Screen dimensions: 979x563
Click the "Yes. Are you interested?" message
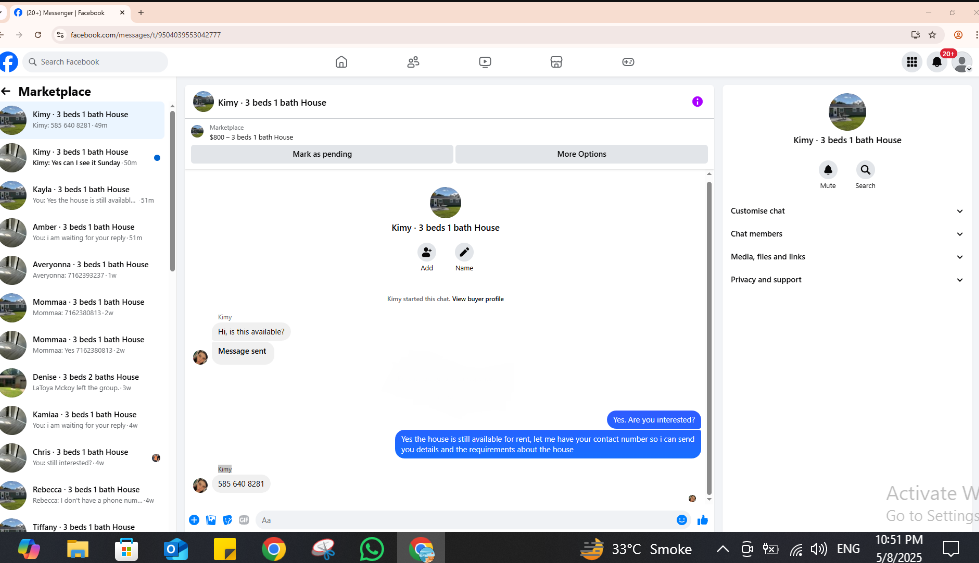(654, 420)
